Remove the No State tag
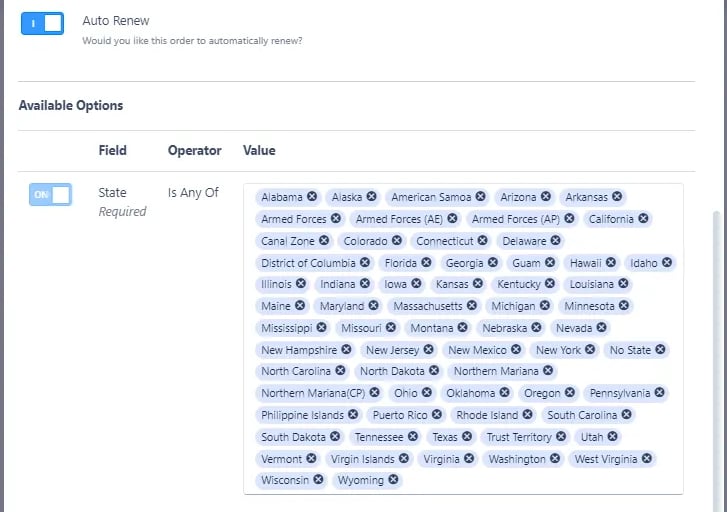Viewport: 727px width, 512px height. click(x=661, y=350)
